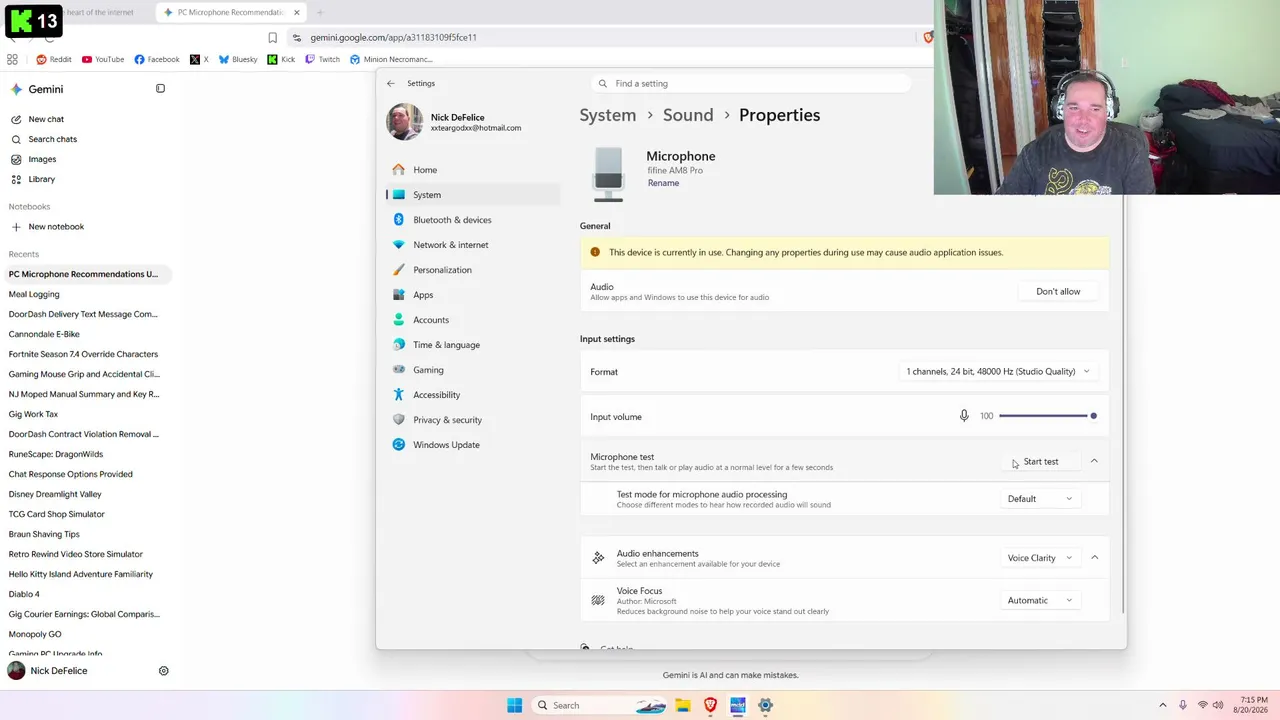Bookmark this page icon in address bar

click(272, 38)
